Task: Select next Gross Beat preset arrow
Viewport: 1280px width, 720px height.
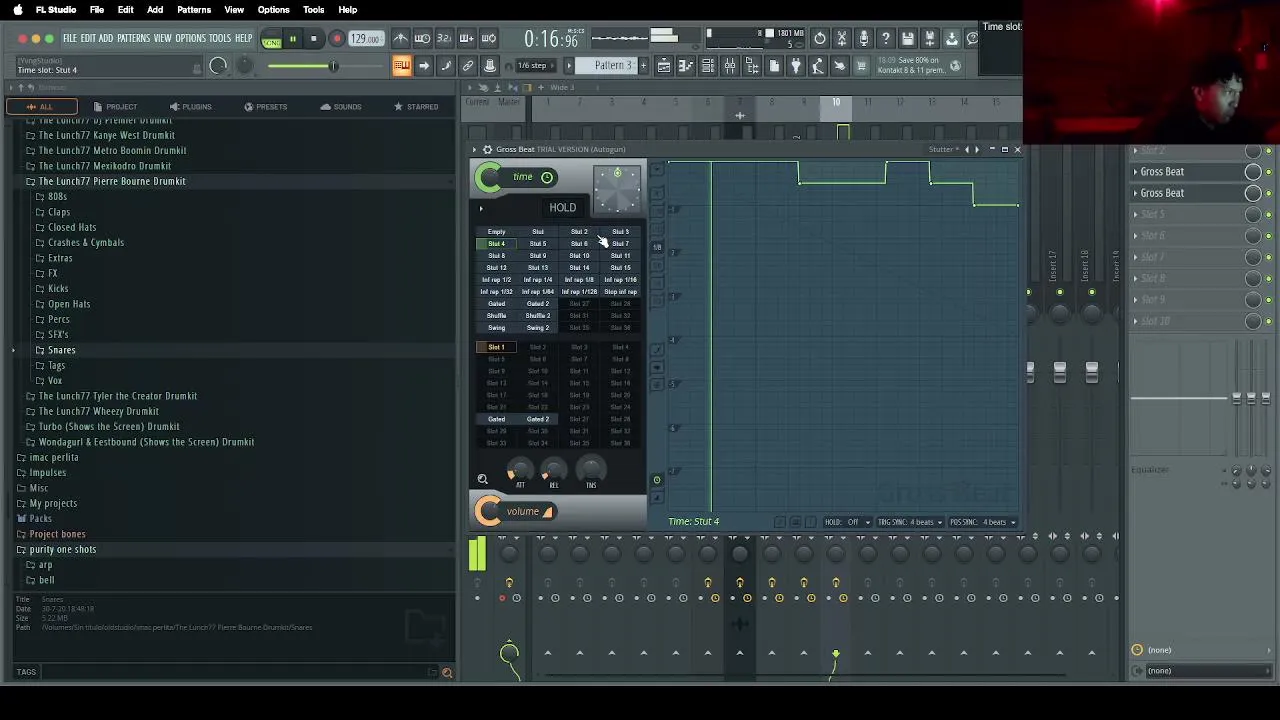Action: (978, 149)
